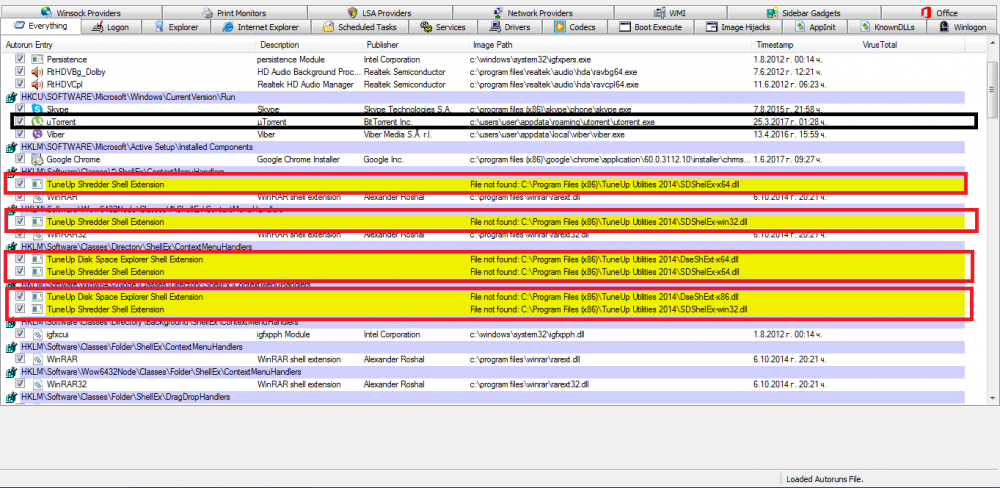
Task: Open the Services tab
Action: pos(443,27)
